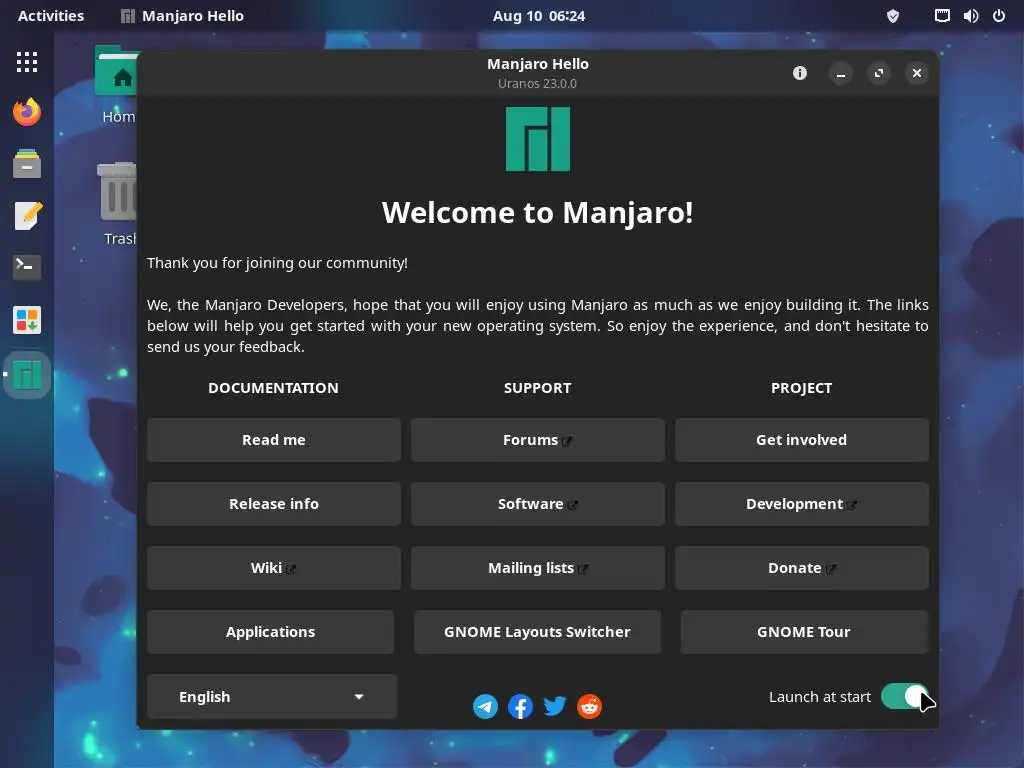This screenshot has width=1024, height=768.
Task: Open the clock and calendar menu
Action: [x=539, y=16]
